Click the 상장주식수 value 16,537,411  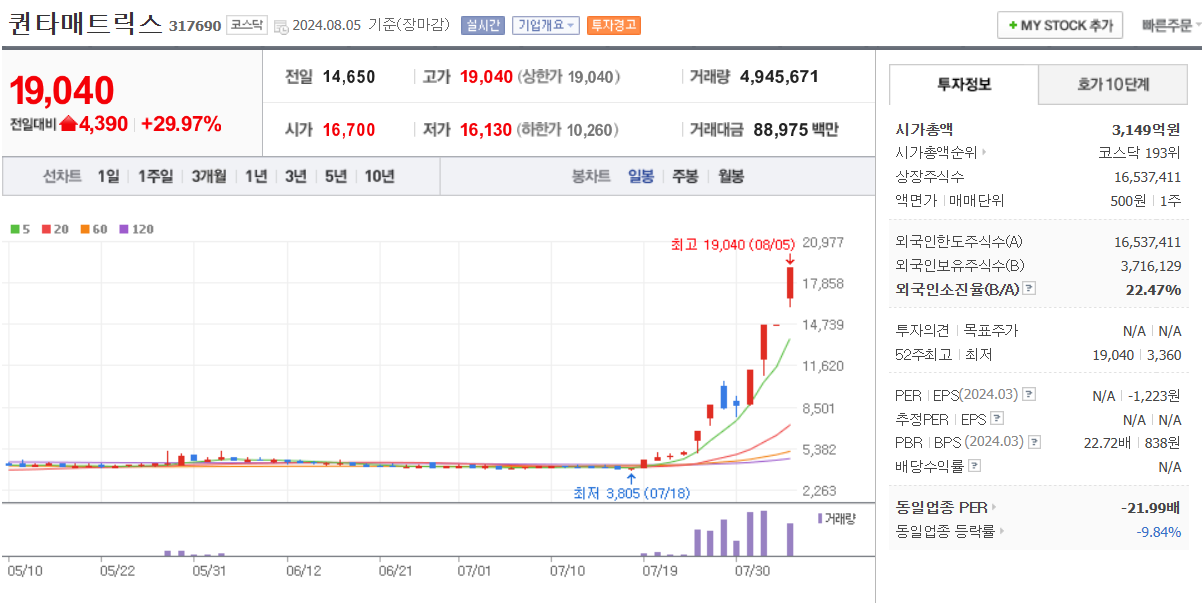pyautogui.click(x=1147, y=177)
